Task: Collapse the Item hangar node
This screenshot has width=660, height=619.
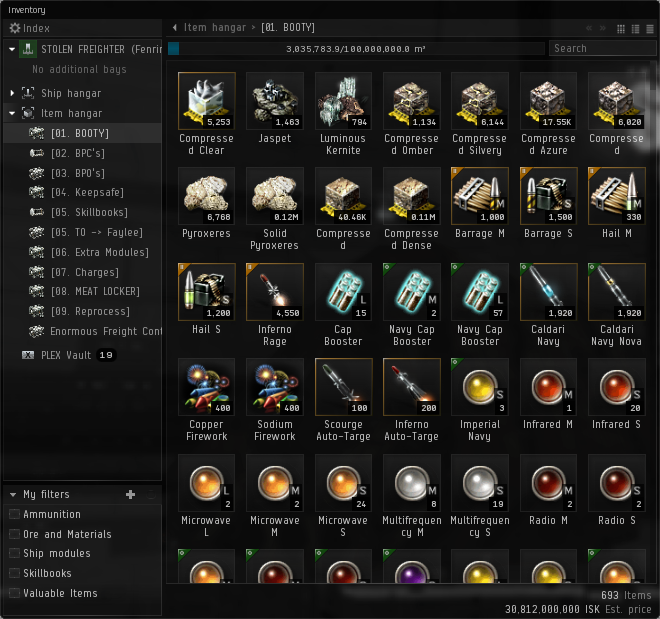Action: pos(12,113)
